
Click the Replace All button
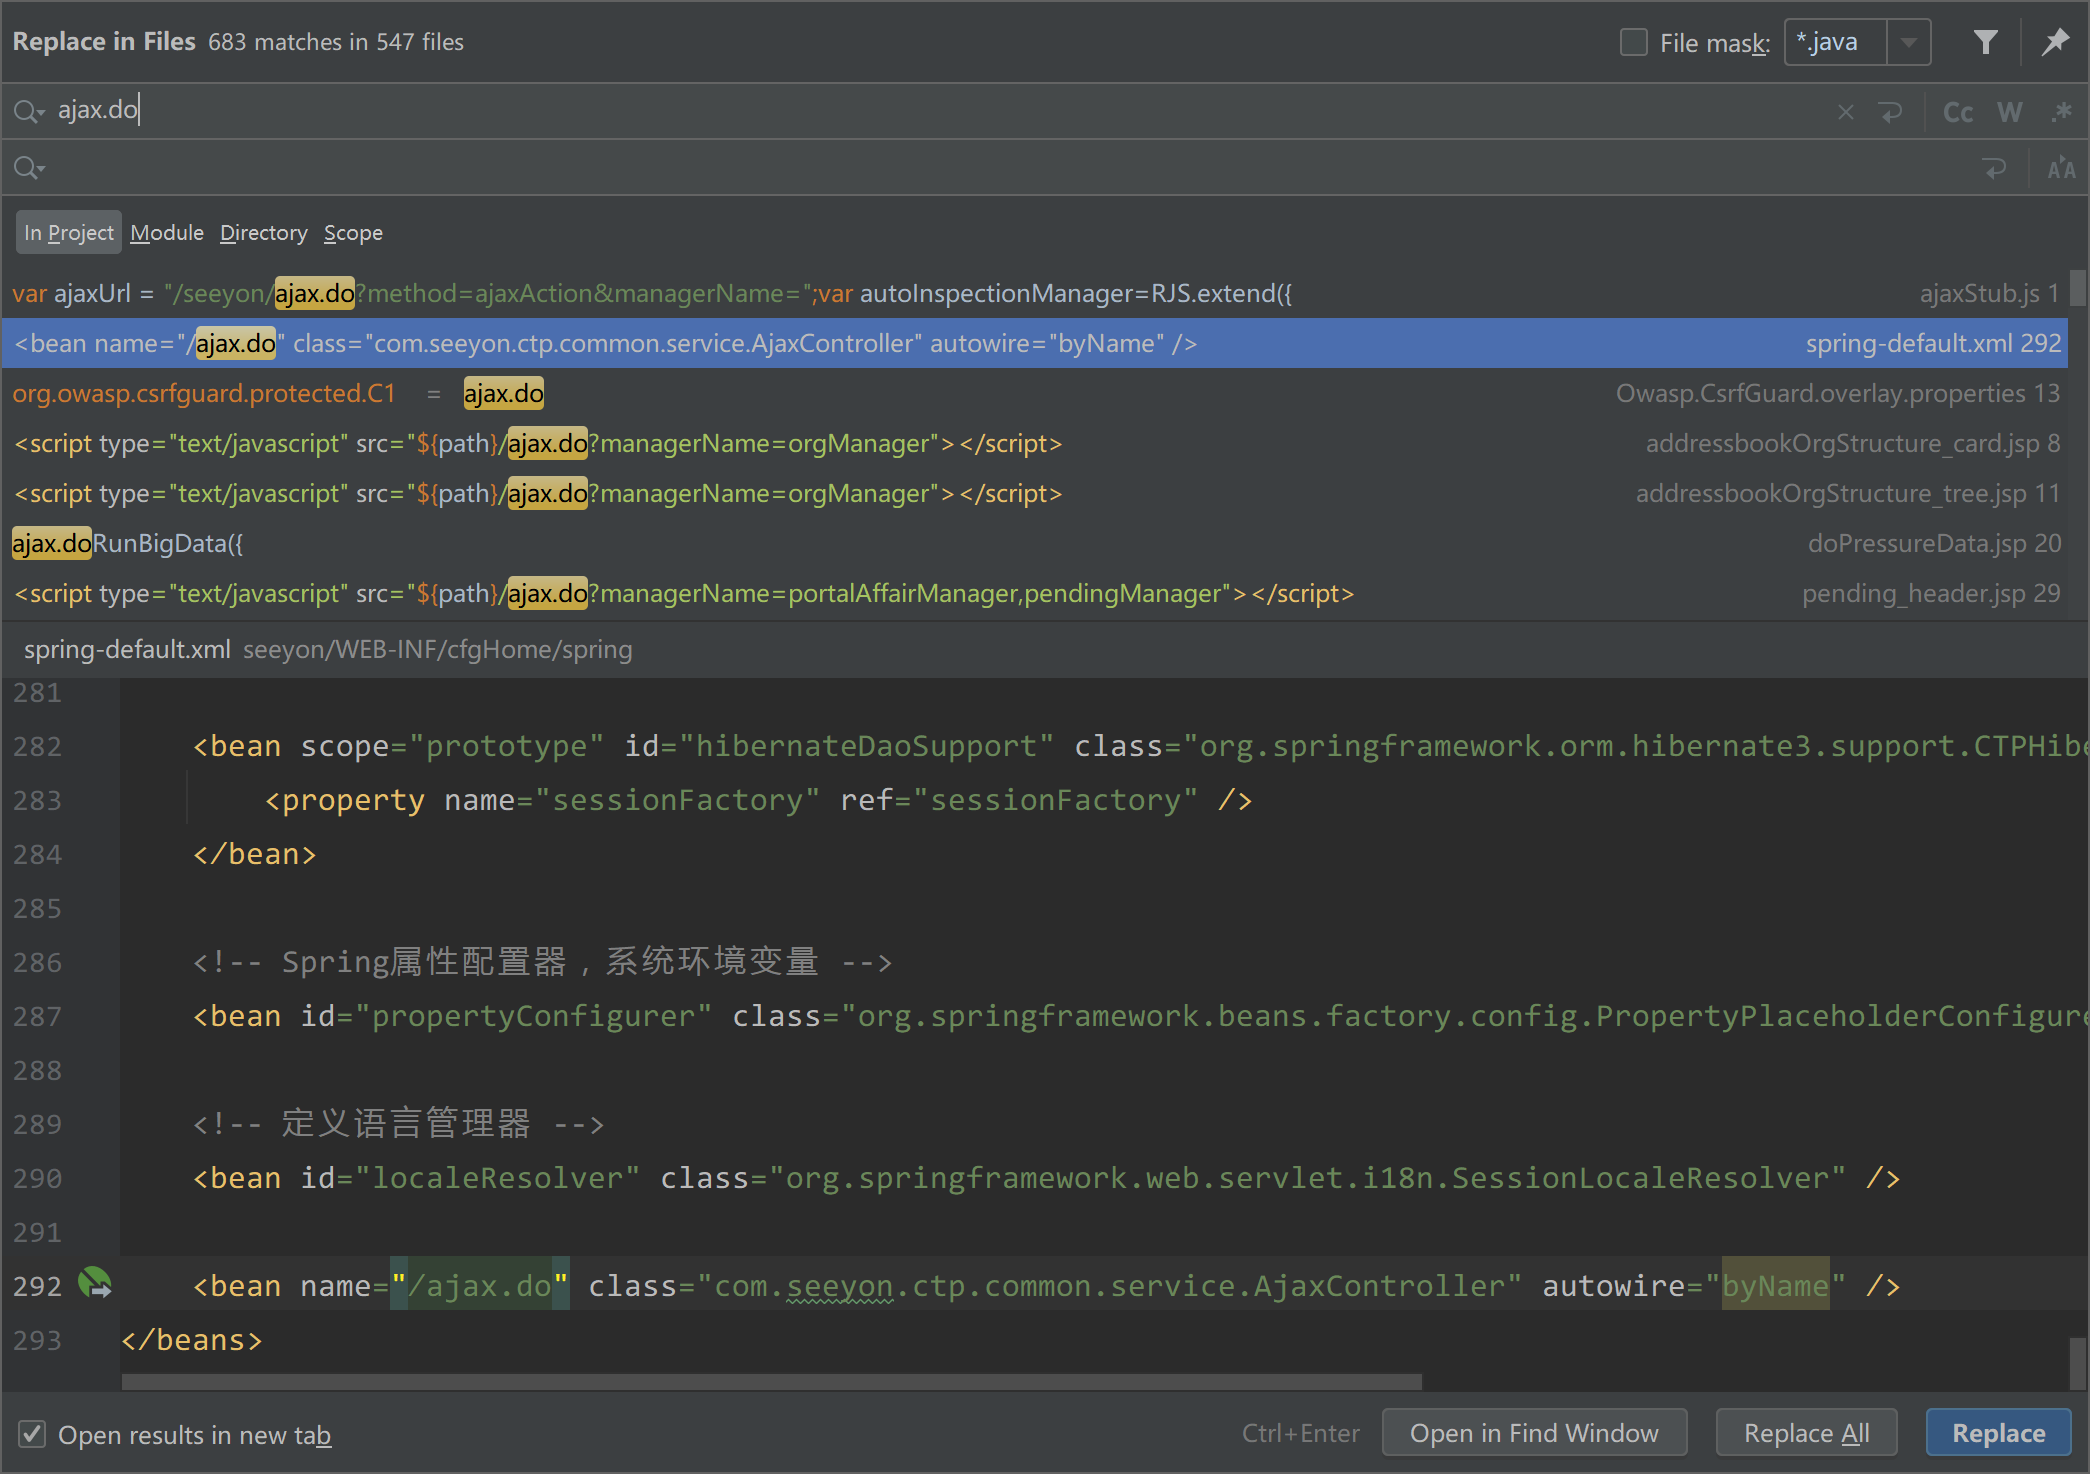(x=1806, y=1433)
